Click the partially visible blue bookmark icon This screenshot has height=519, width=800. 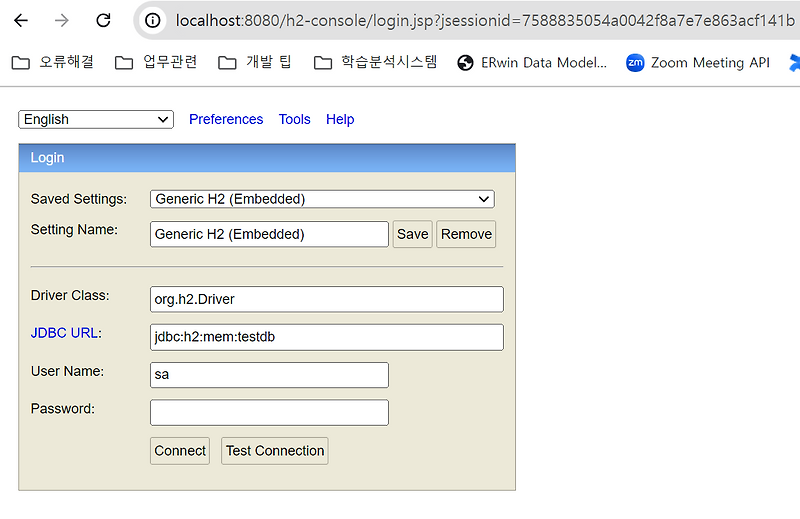click(x=794, y=62)
